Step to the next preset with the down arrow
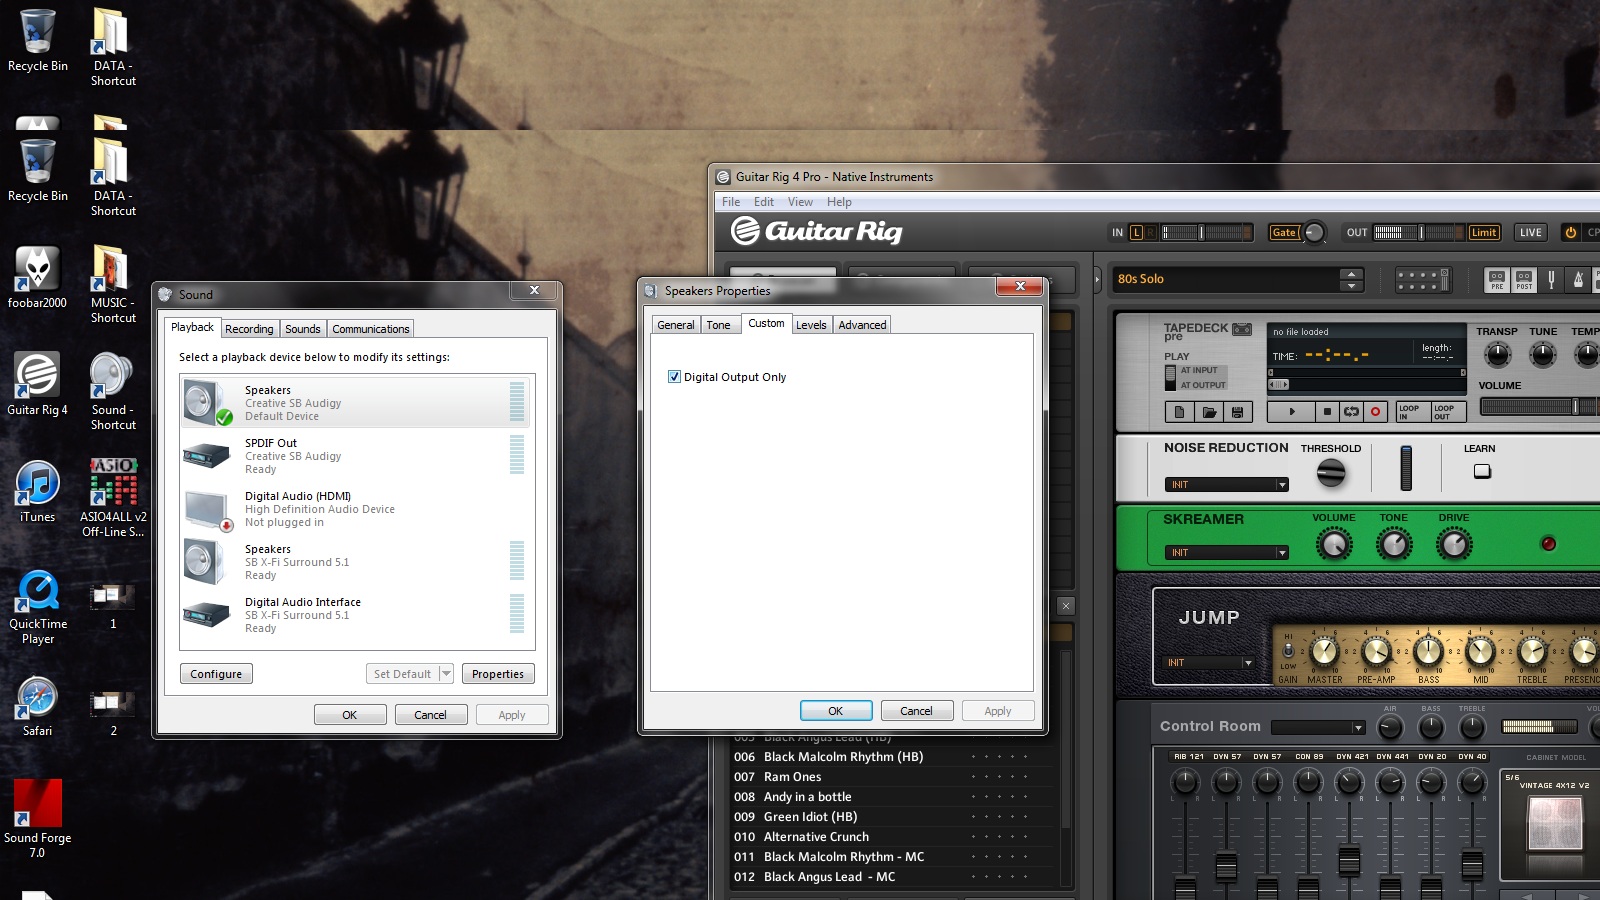Screen dimensions: 1600x900 click(1352, 286)
